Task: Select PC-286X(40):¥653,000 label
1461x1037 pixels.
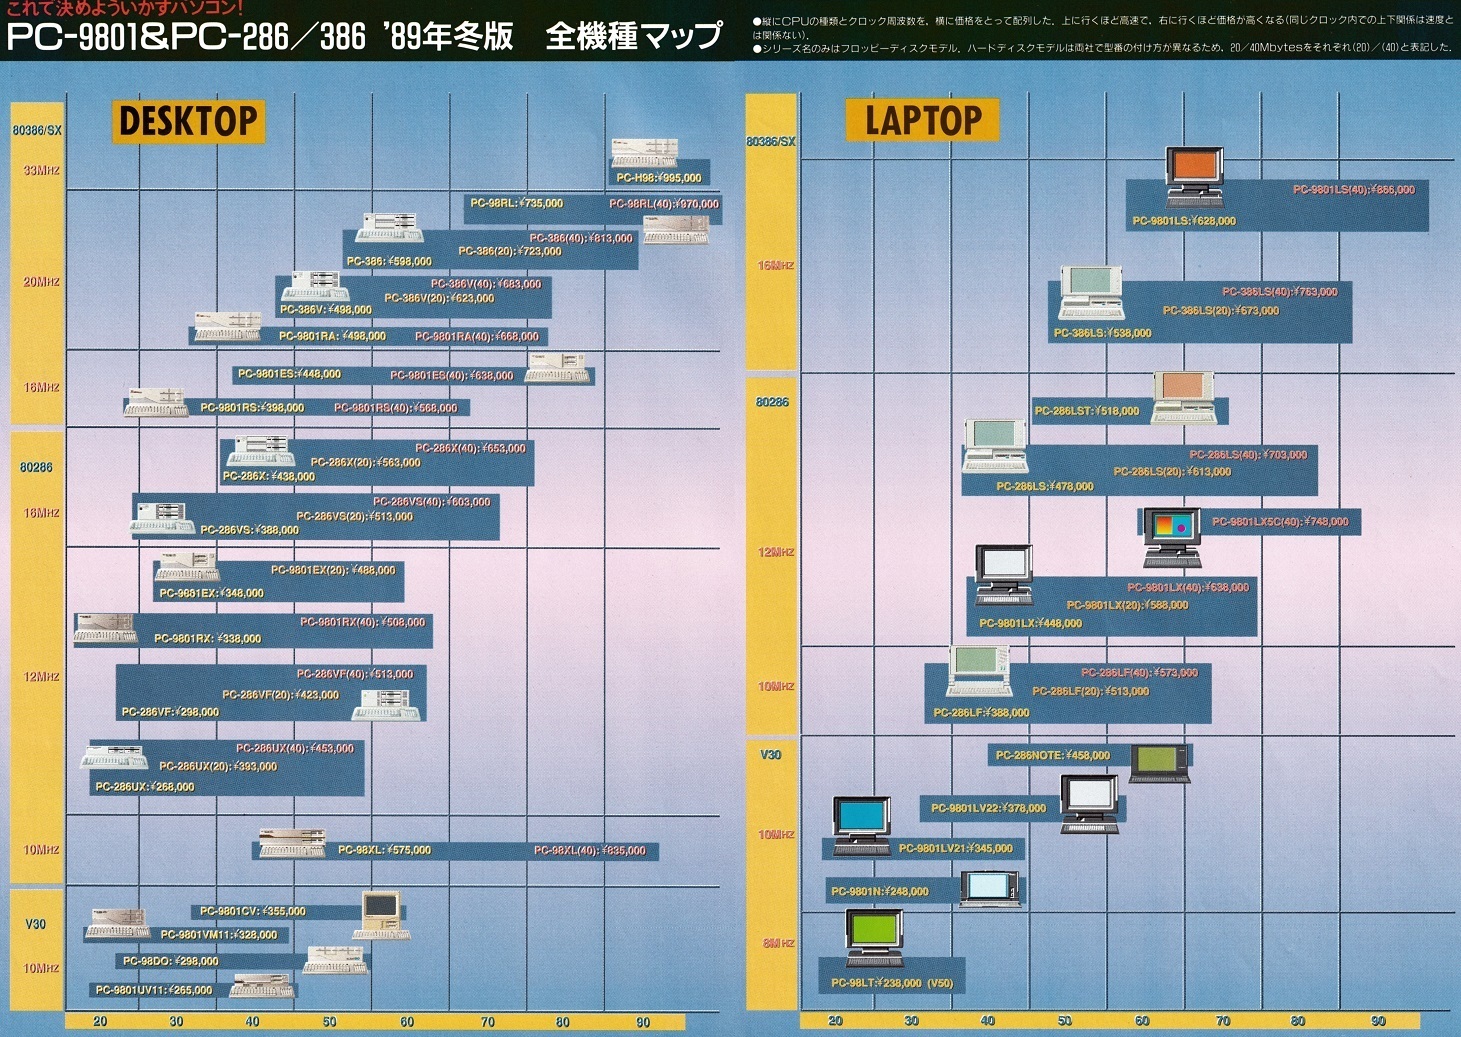Action: [x=470, y=448]
